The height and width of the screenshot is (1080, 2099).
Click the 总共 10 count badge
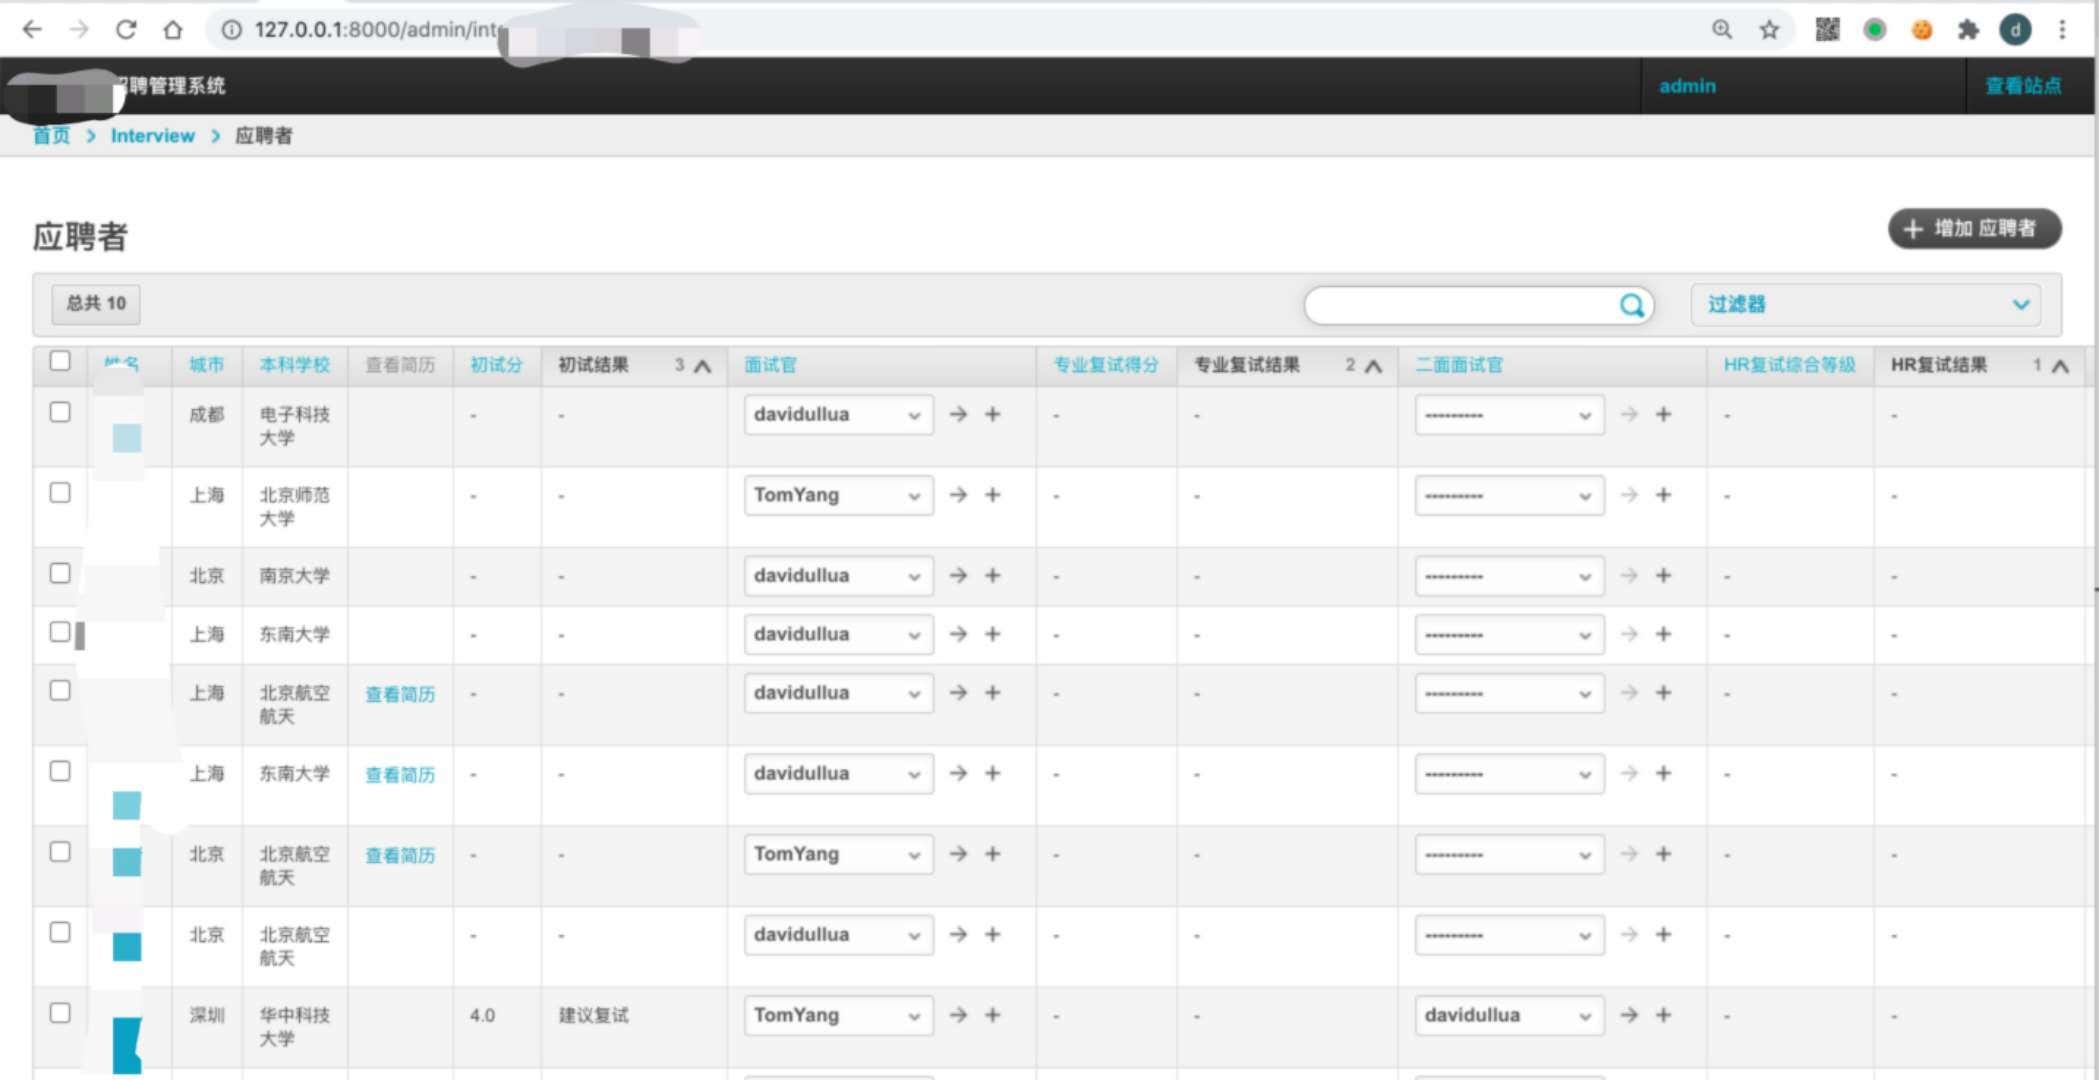(x=96, y=304)
